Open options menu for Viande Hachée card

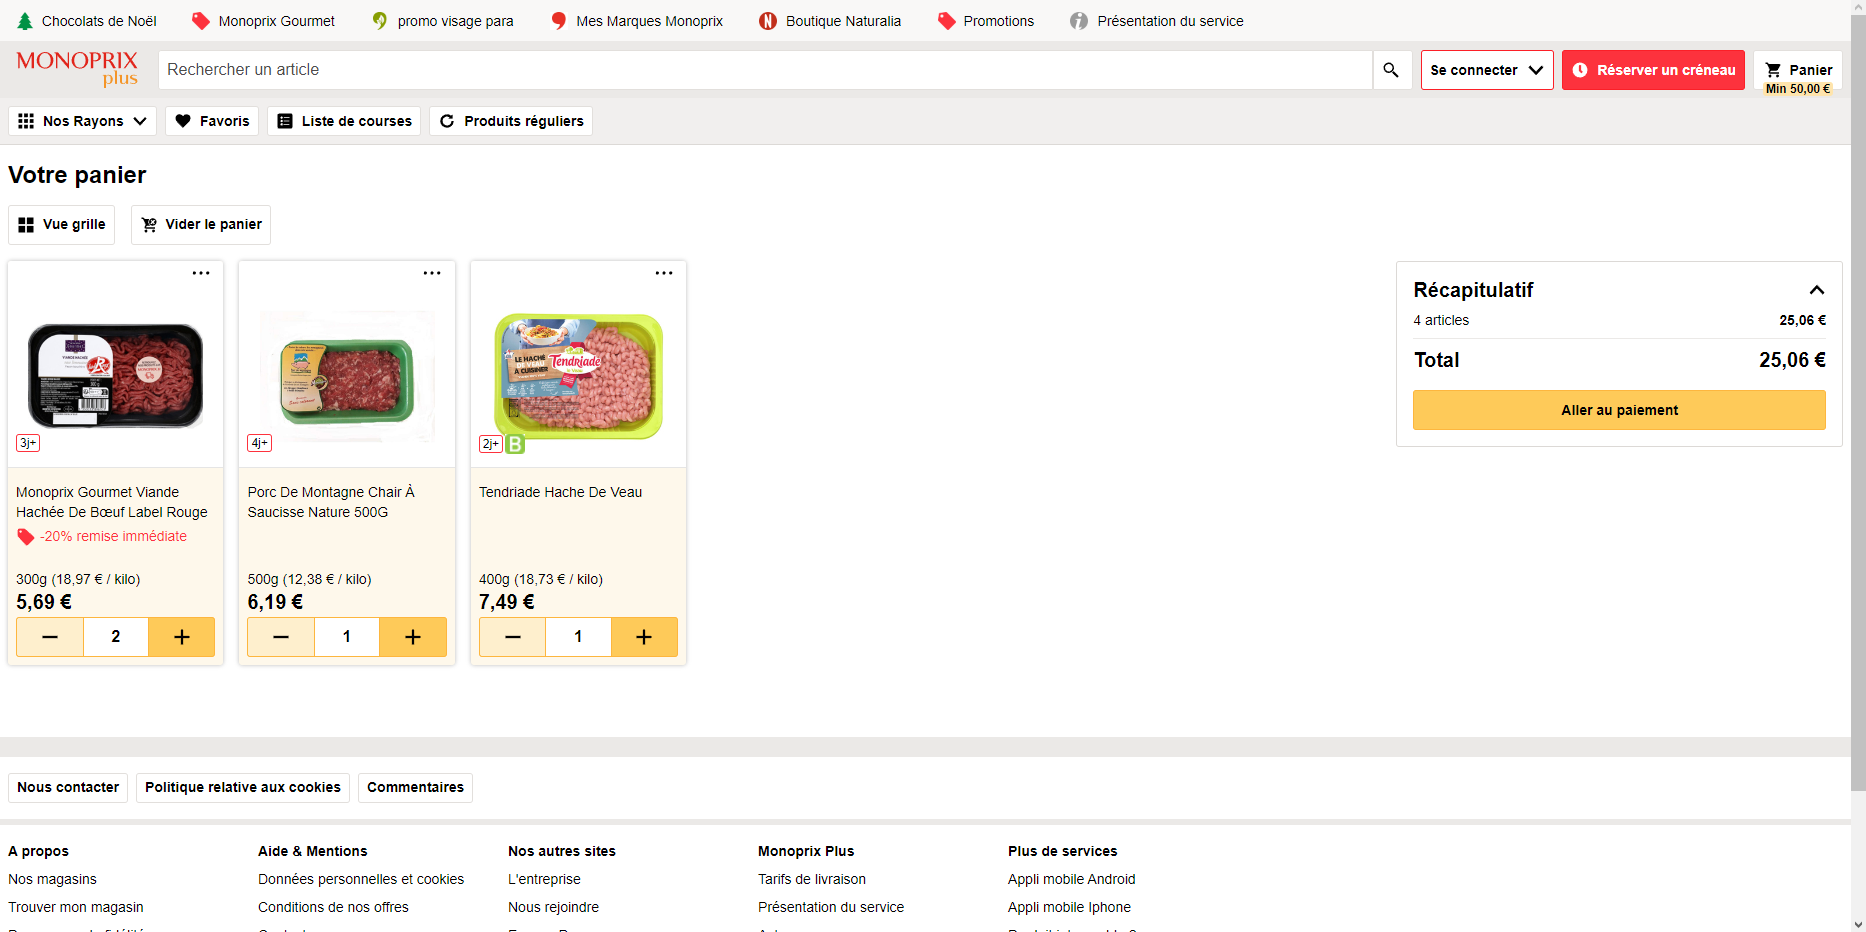[x=201, y=273]
